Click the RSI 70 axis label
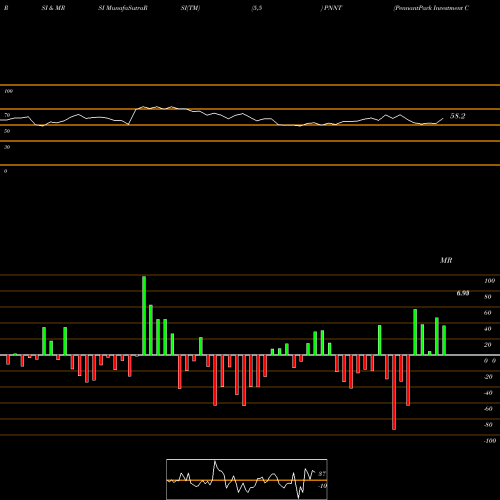The width and height of the screenshot is (500, 500). click(7, 115)
